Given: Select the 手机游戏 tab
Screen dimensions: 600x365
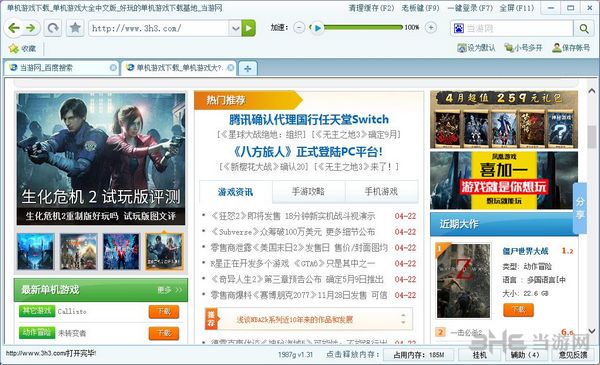Looking at the screenshot, I should click(381, 191).
